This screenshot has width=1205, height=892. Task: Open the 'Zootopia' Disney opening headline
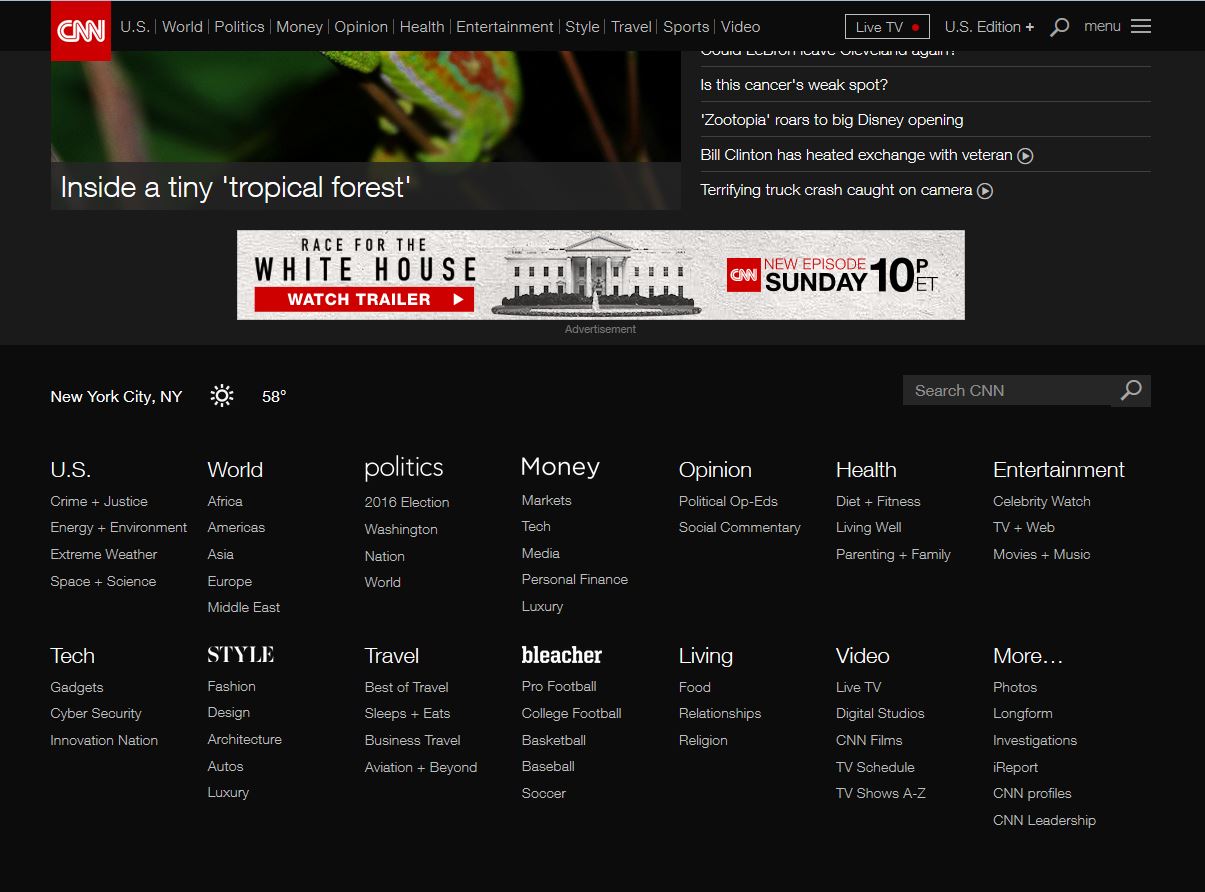pos(832,120)
